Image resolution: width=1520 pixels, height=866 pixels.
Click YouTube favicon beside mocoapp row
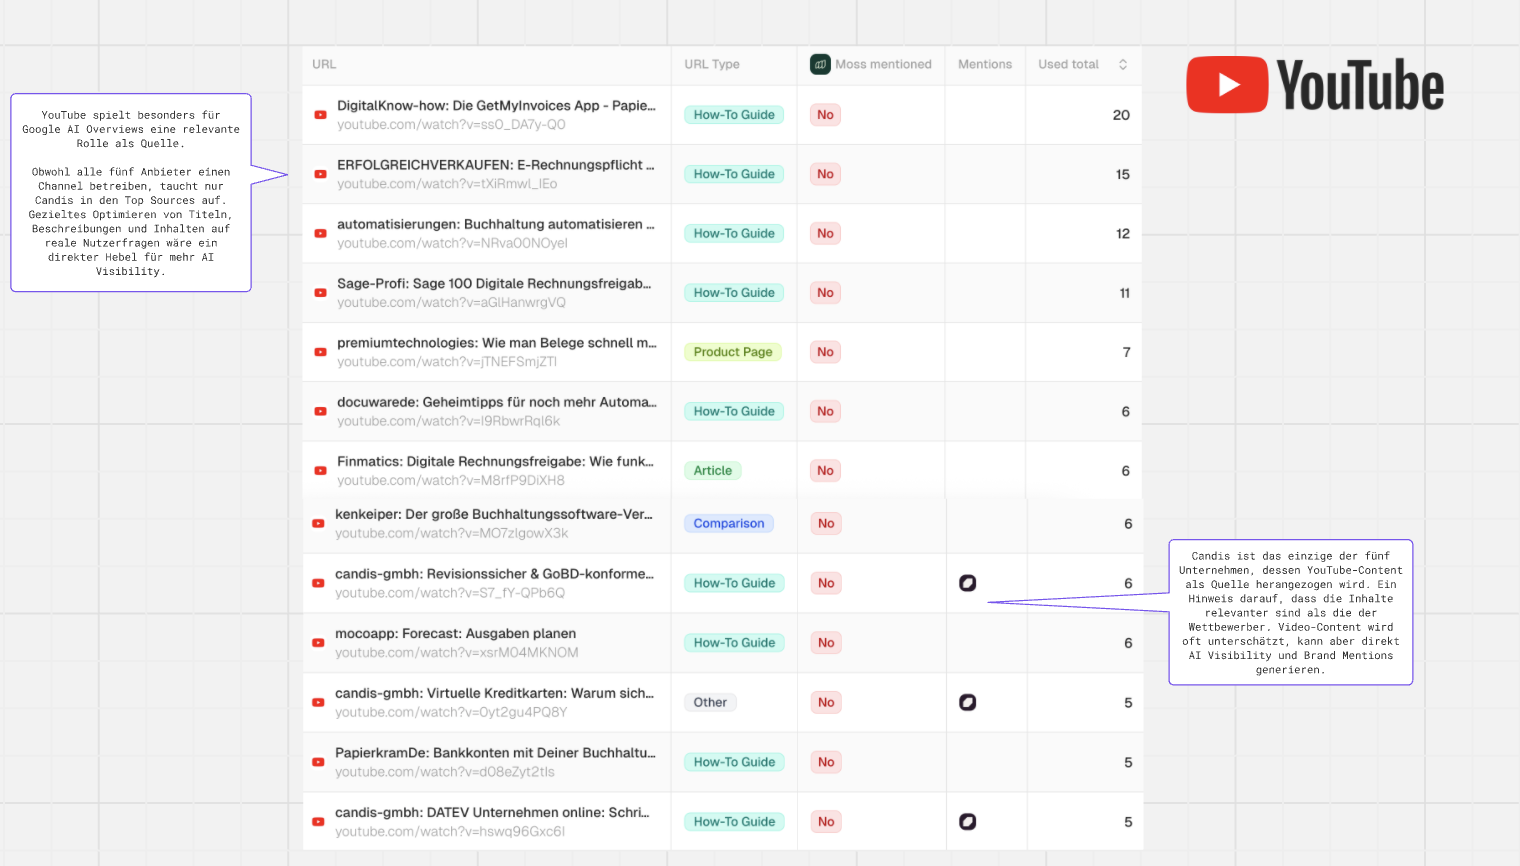[318, 643]
